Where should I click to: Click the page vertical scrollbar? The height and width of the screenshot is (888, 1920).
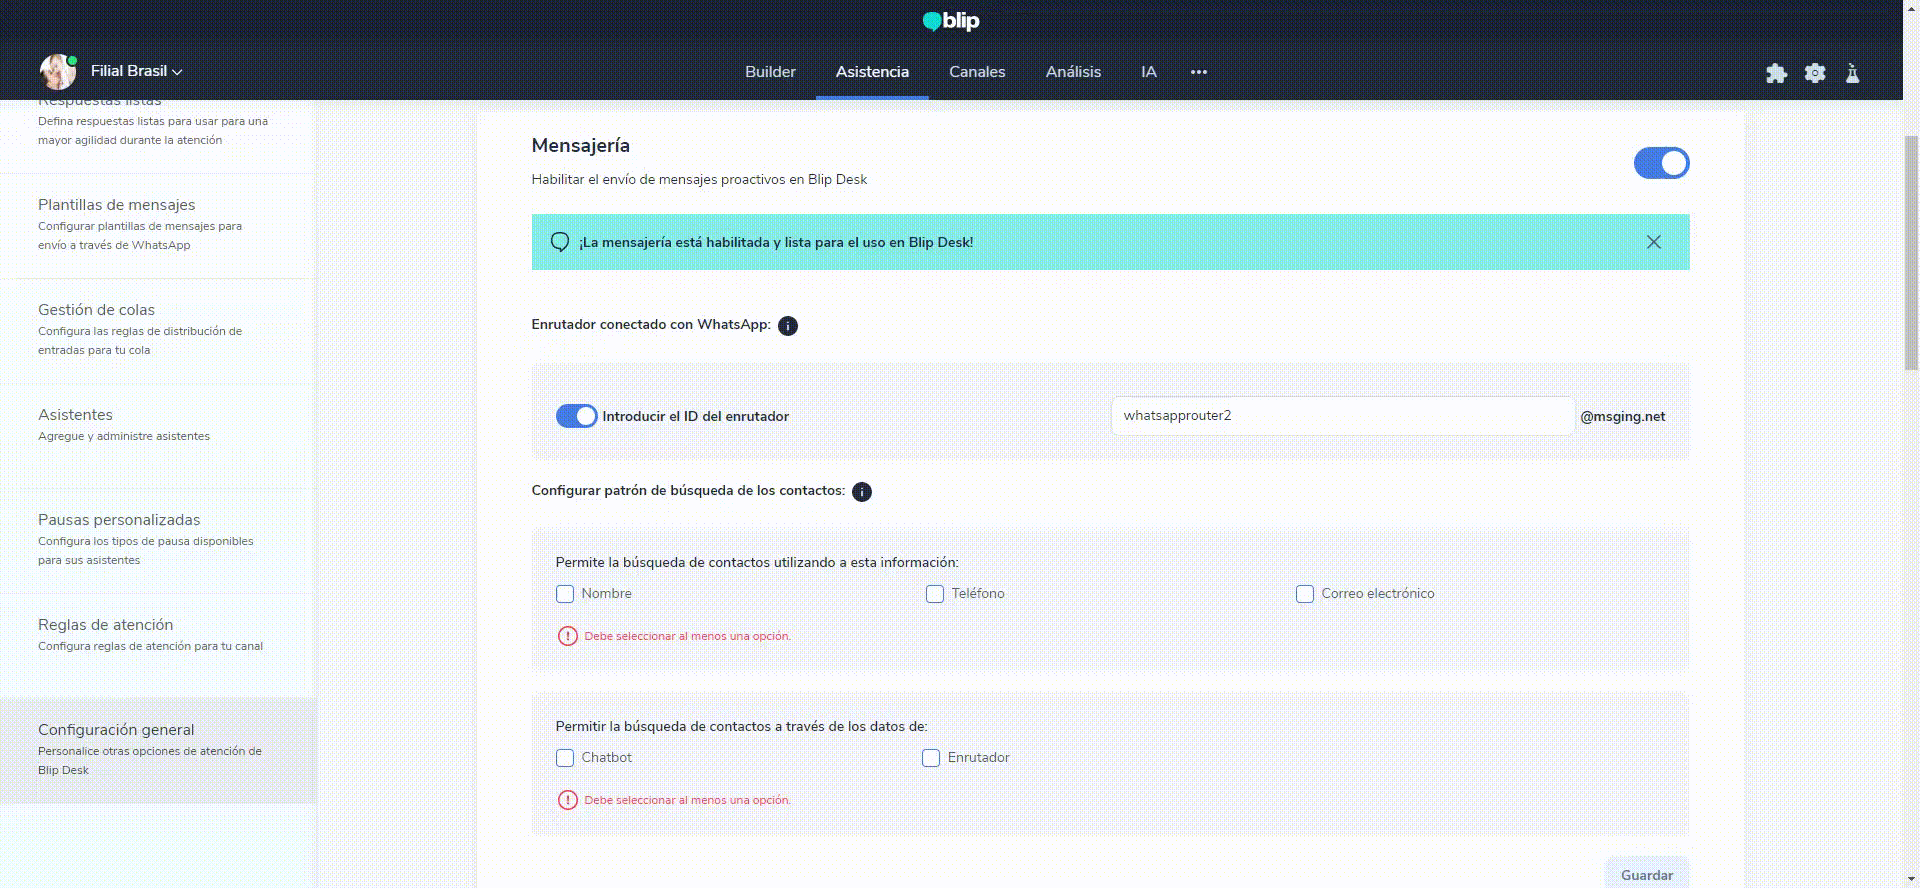tap(1911, 252)
